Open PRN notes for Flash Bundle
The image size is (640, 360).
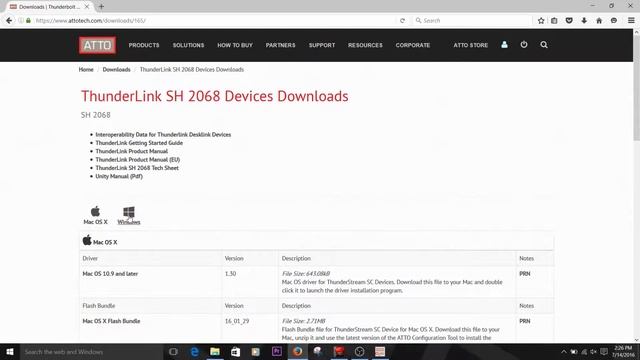pos(524,321)
